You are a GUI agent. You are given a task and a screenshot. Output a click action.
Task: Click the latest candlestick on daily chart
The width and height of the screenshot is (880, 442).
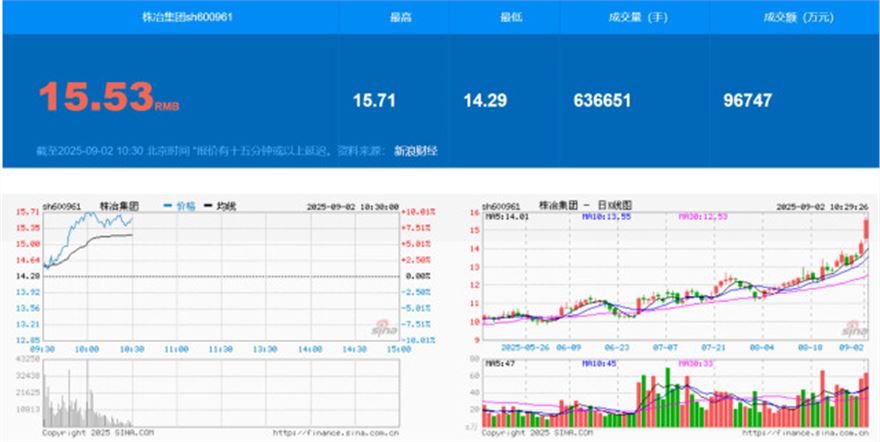(x=864, y=232)
